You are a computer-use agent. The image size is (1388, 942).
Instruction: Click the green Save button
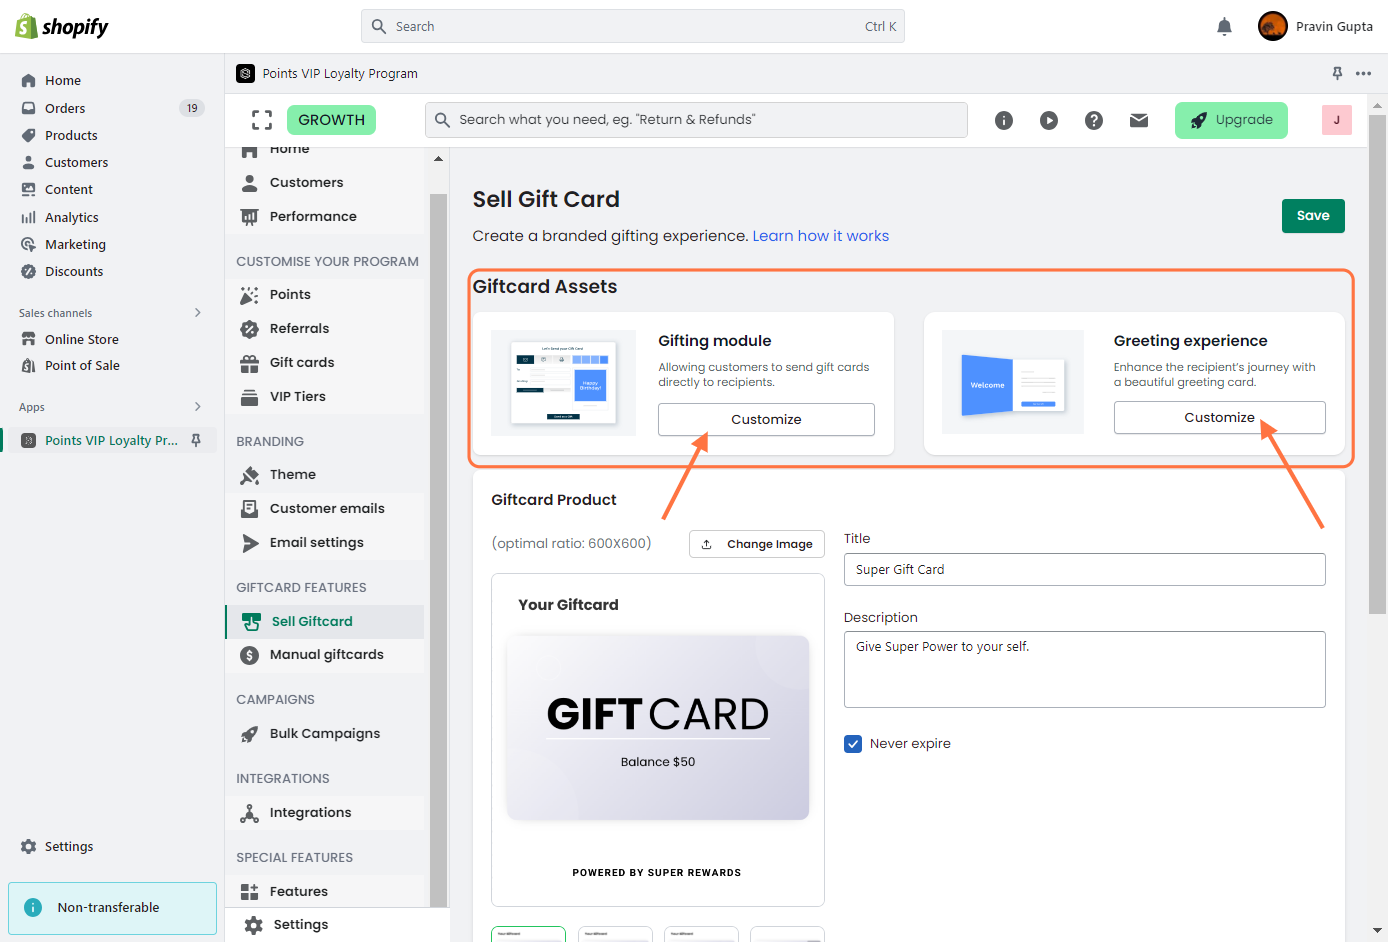(1313, 216)
